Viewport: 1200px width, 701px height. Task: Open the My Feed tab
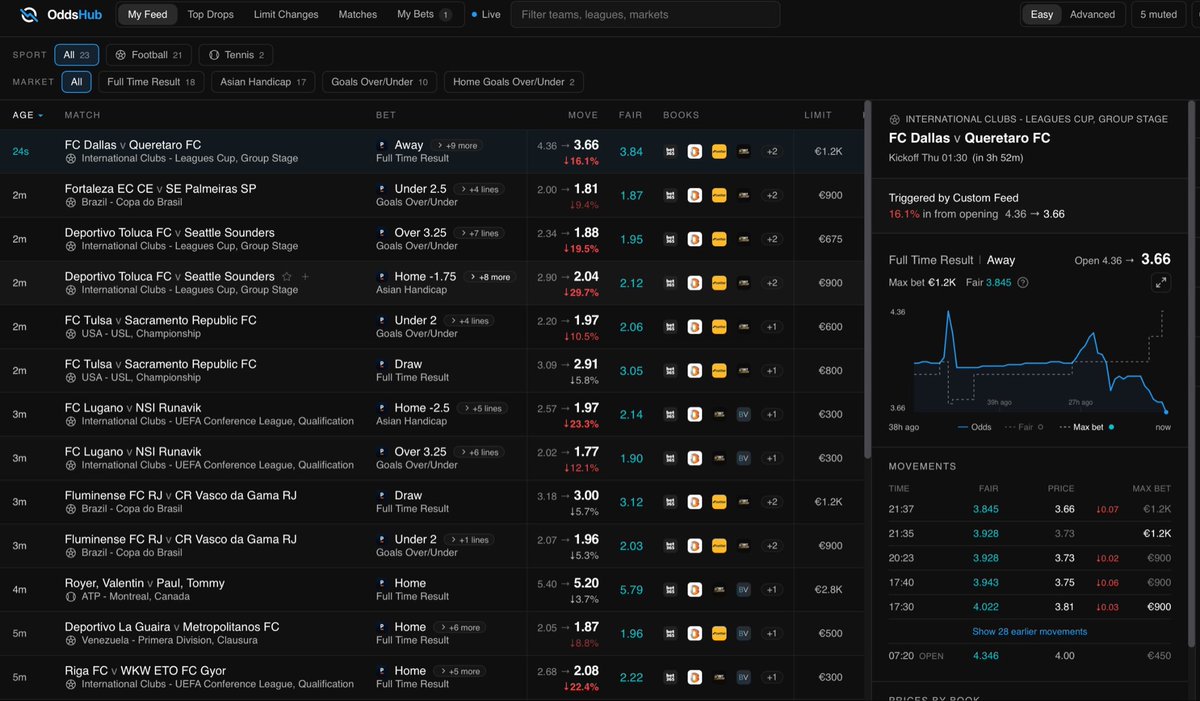pos(148,15)
